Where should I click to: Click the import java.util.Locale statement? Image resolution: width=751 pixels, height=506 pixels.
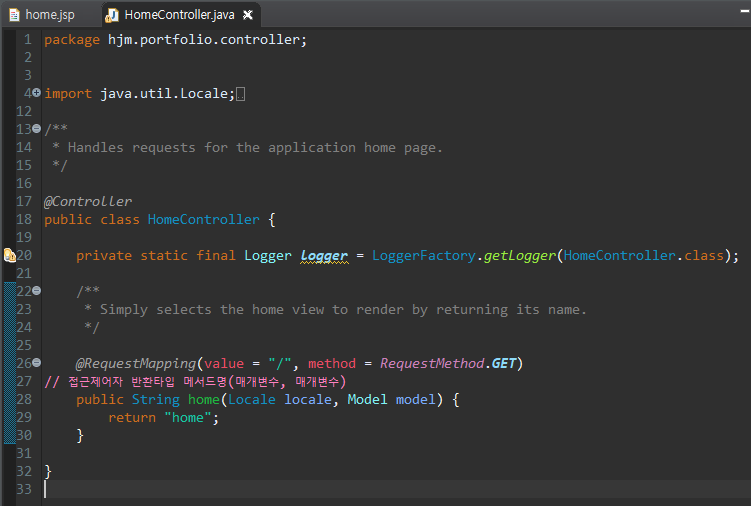[139, 93]
